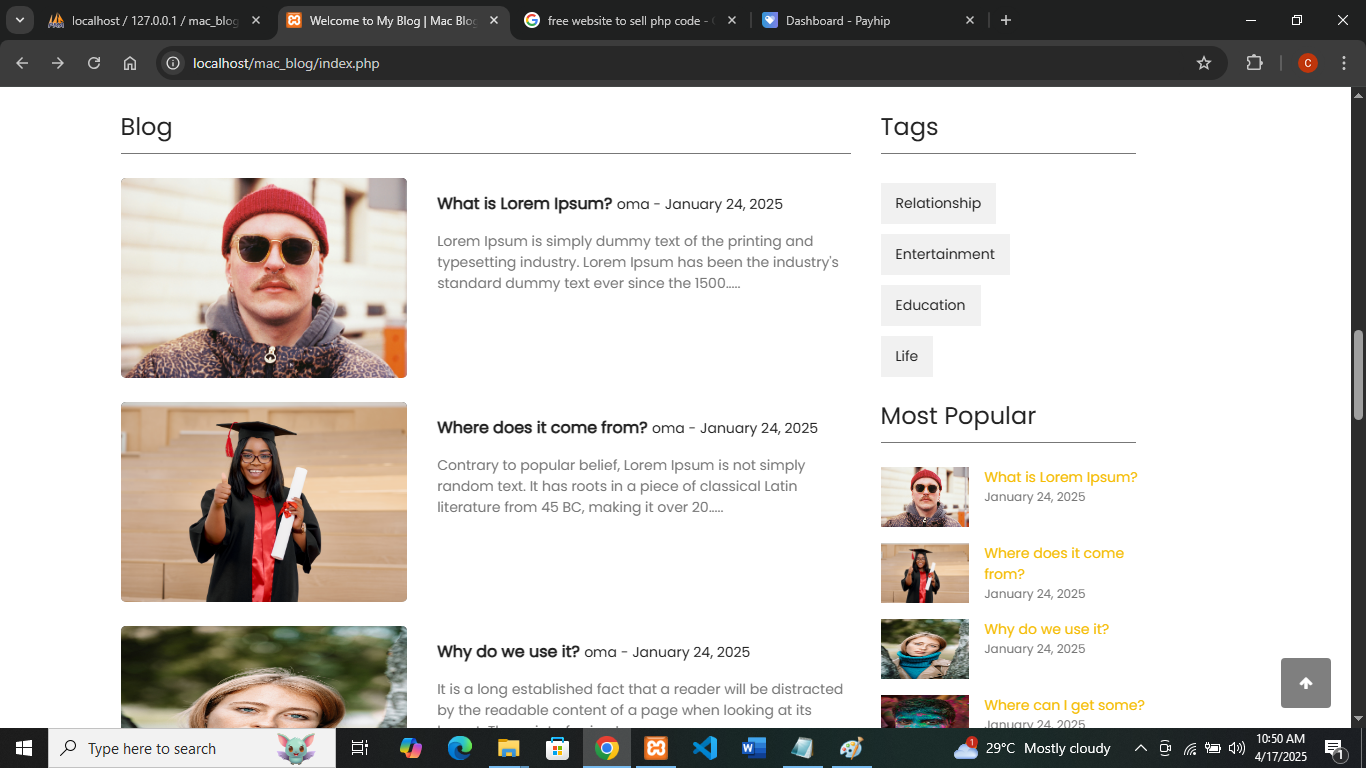The height and width of the screenshot is (768, 1366).
Task: Open the graduate woman post image
Action: point(264,502)
